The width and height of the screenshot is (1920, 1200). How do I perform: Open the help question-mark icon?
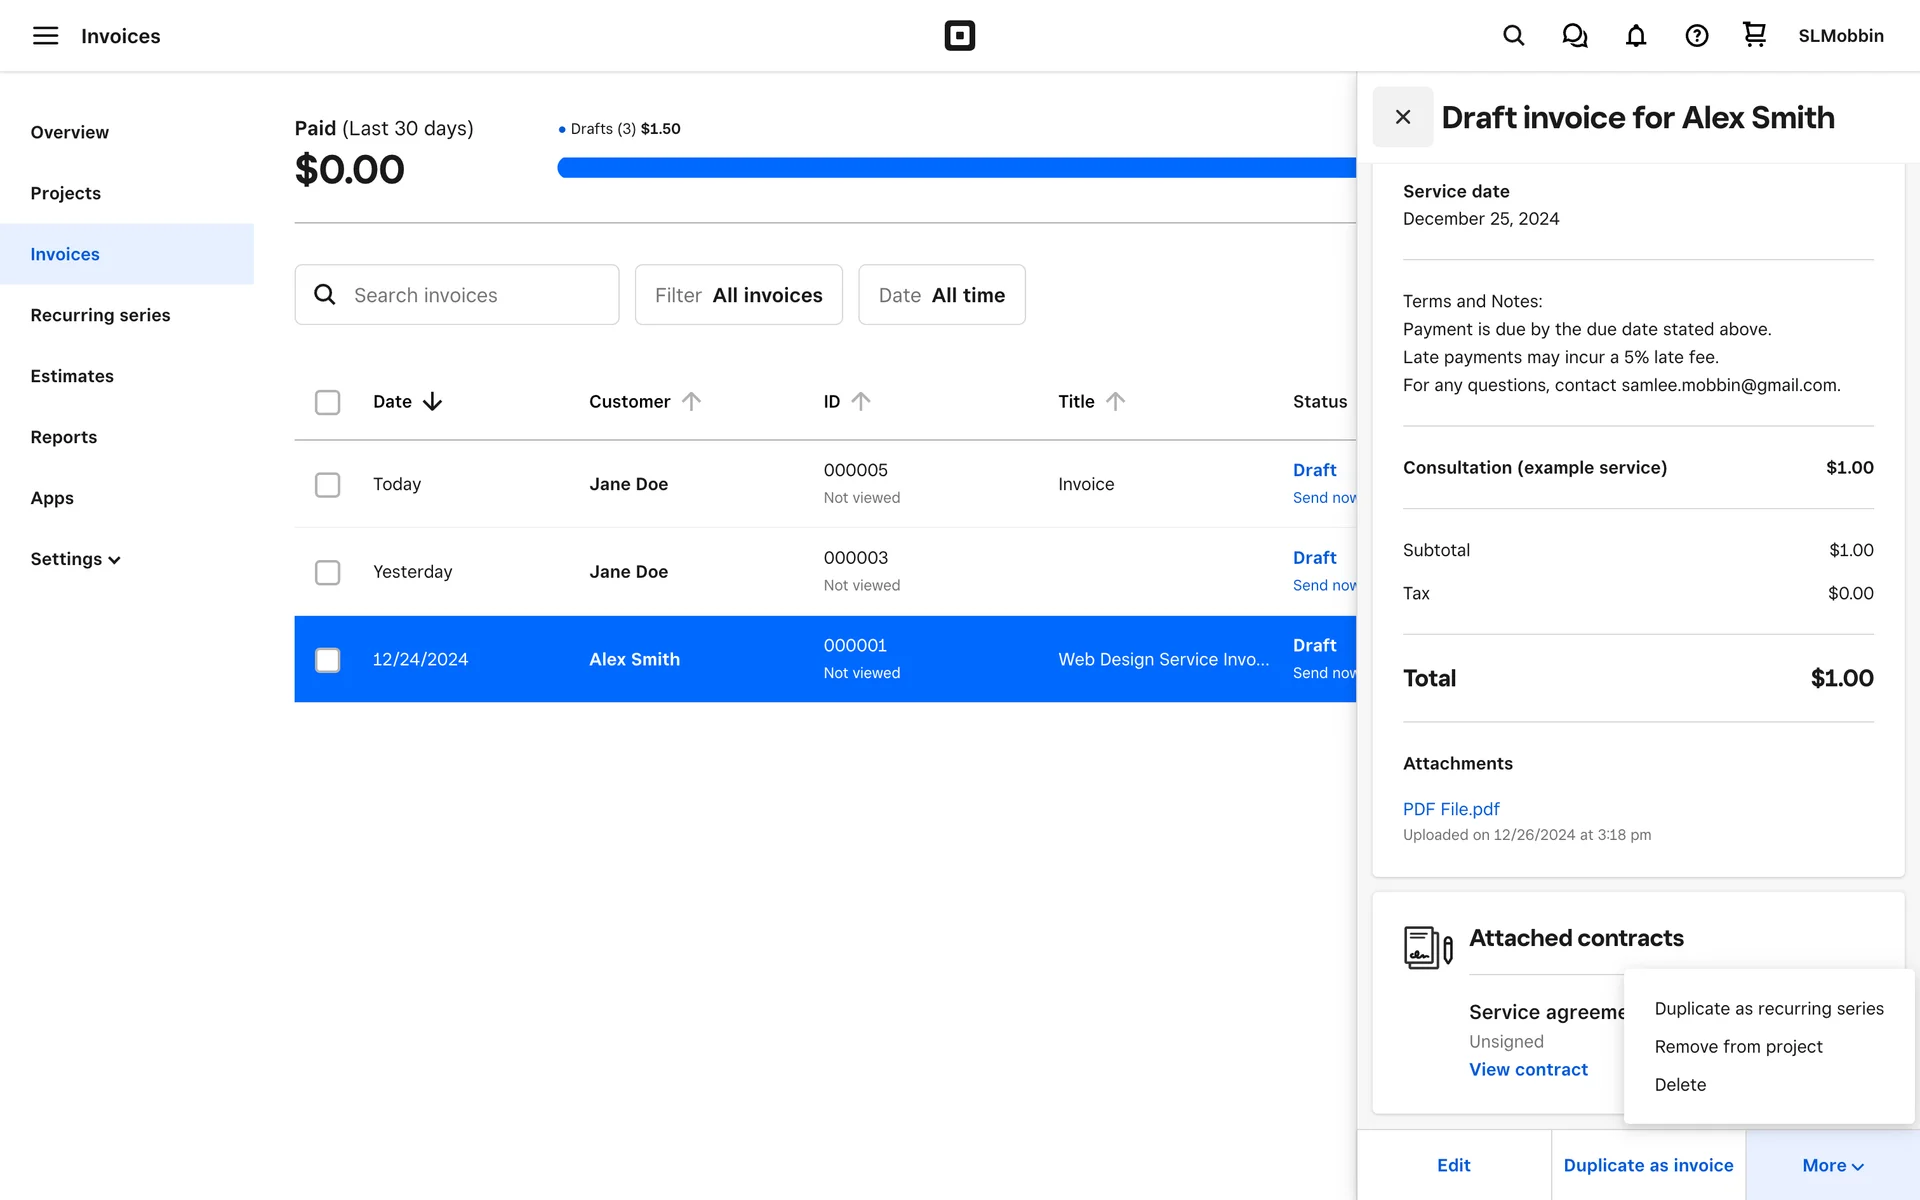tap(1696, 36)
